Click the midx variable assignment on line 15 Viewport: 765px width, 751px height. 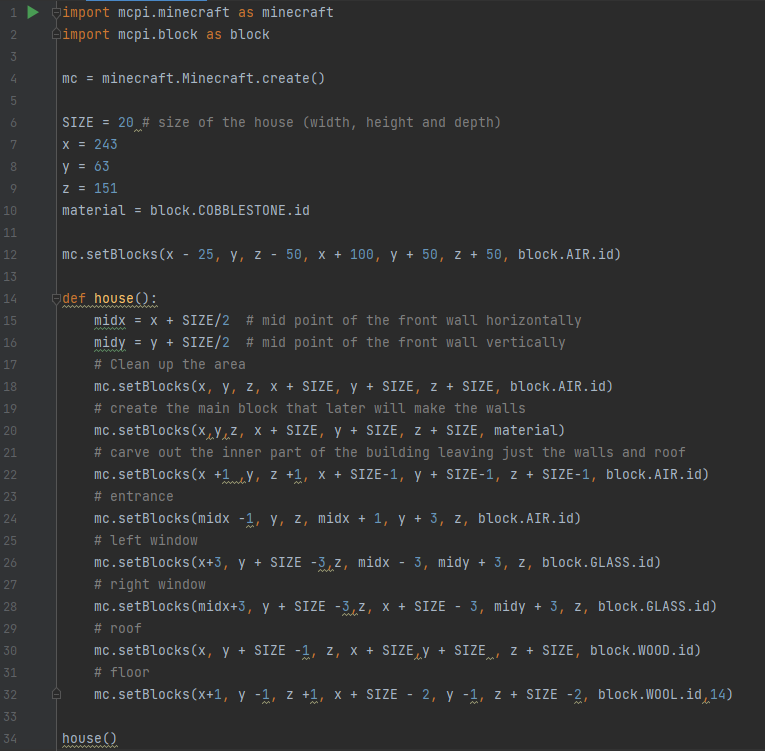[x=109, y=320]
